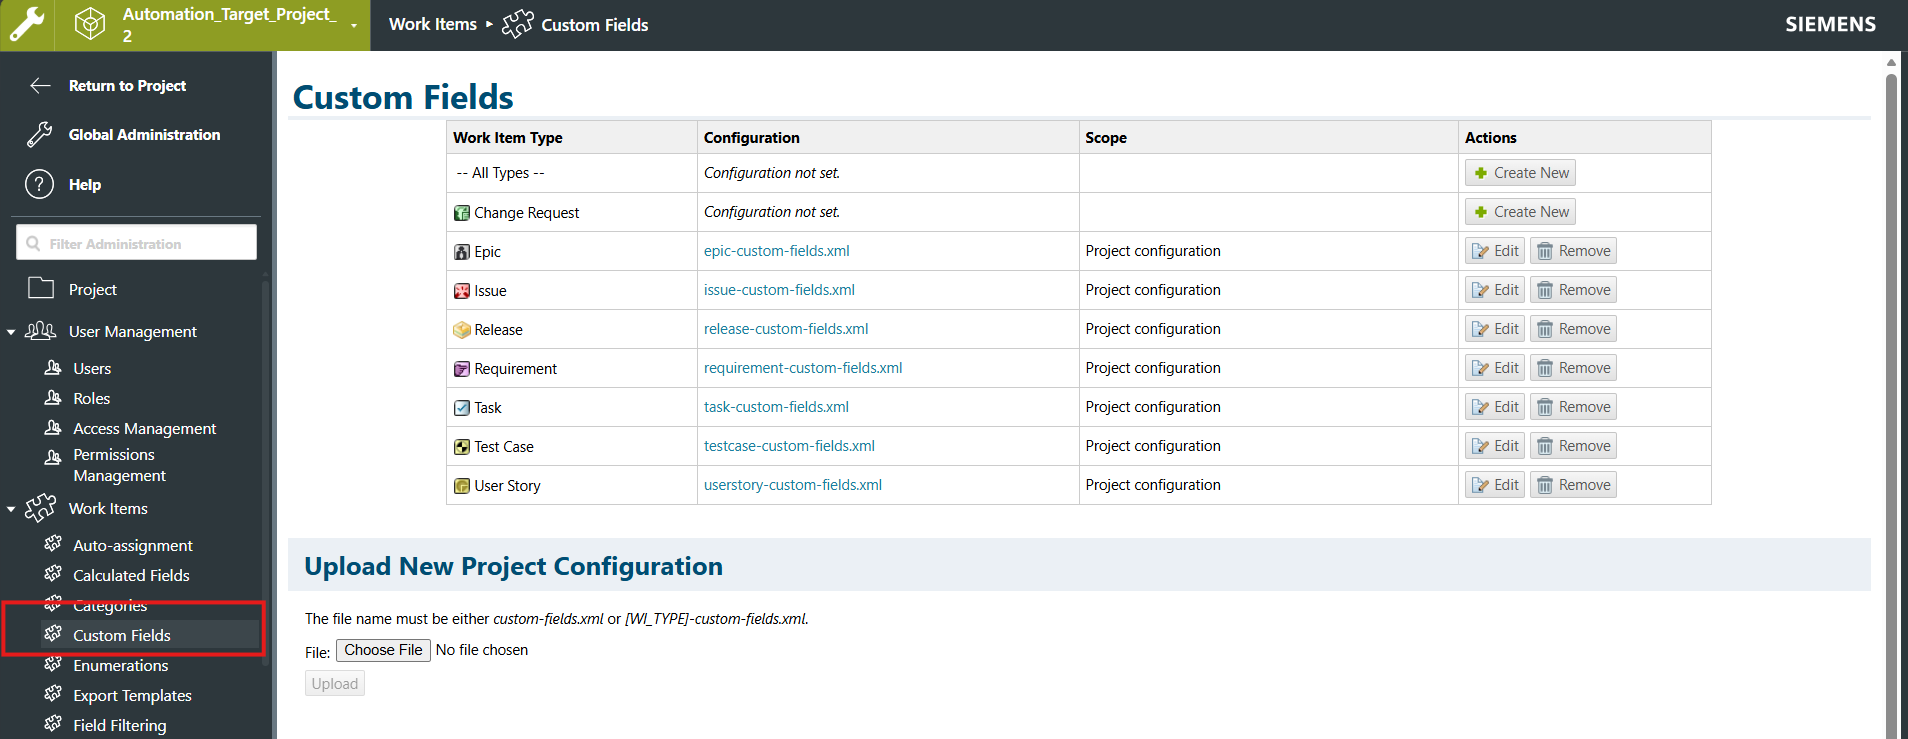Open the epic-custom-fields.xml link
This screenshot has height=739, width=1908.
776,251
